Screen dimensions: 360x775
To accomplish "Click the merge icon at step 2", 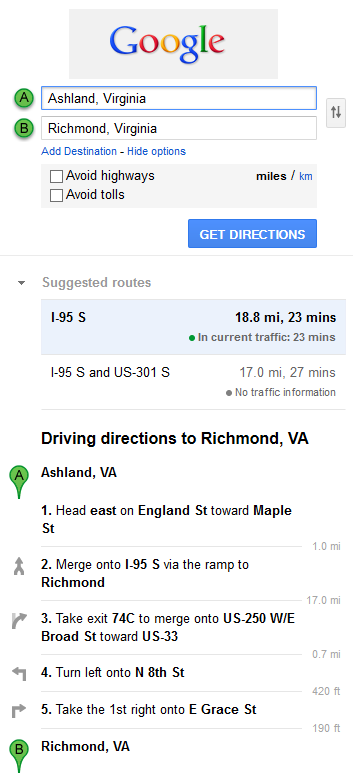I will [x=19, y=566].
